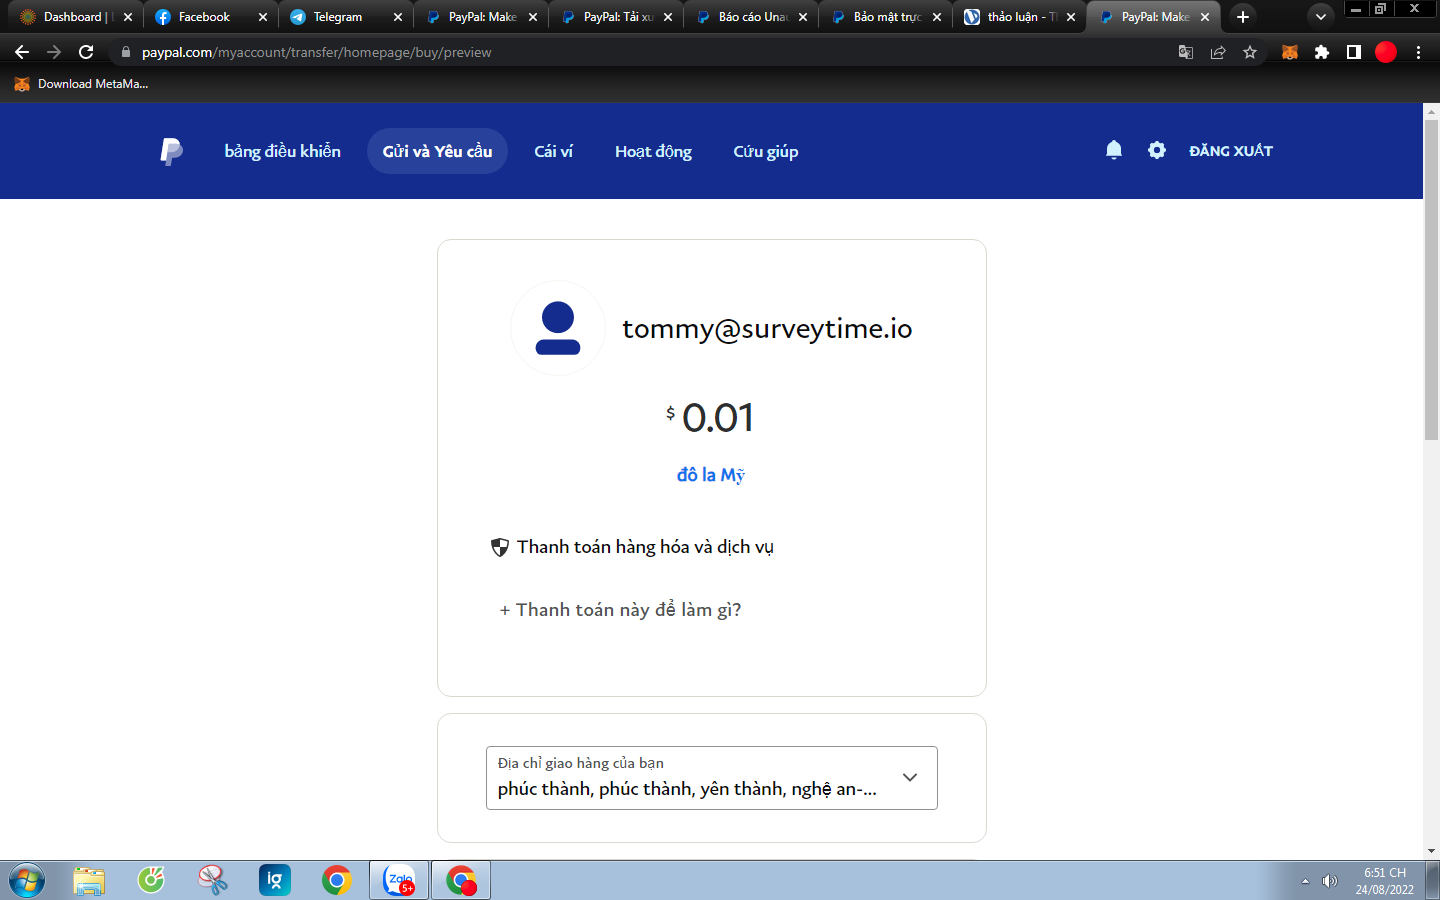This screenshot has height=900, width=1440.
Task: Open account settings gear
Action: [x=1157, y=150]
